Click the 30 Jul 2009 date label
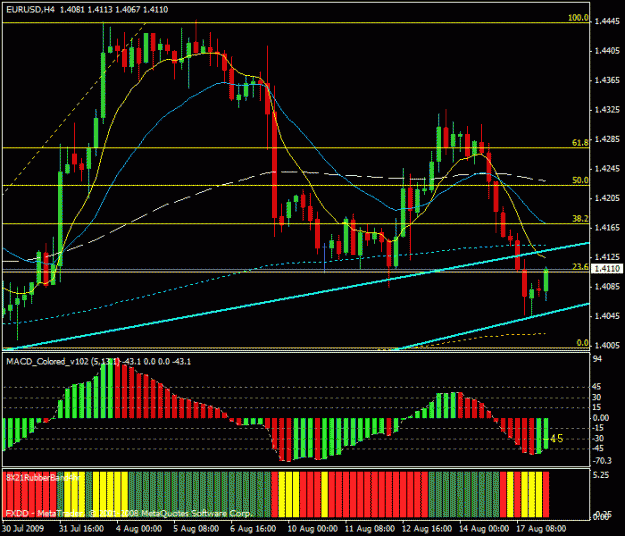Image resolution: width=625 pixels, height=536 pixels. [23, 529]
